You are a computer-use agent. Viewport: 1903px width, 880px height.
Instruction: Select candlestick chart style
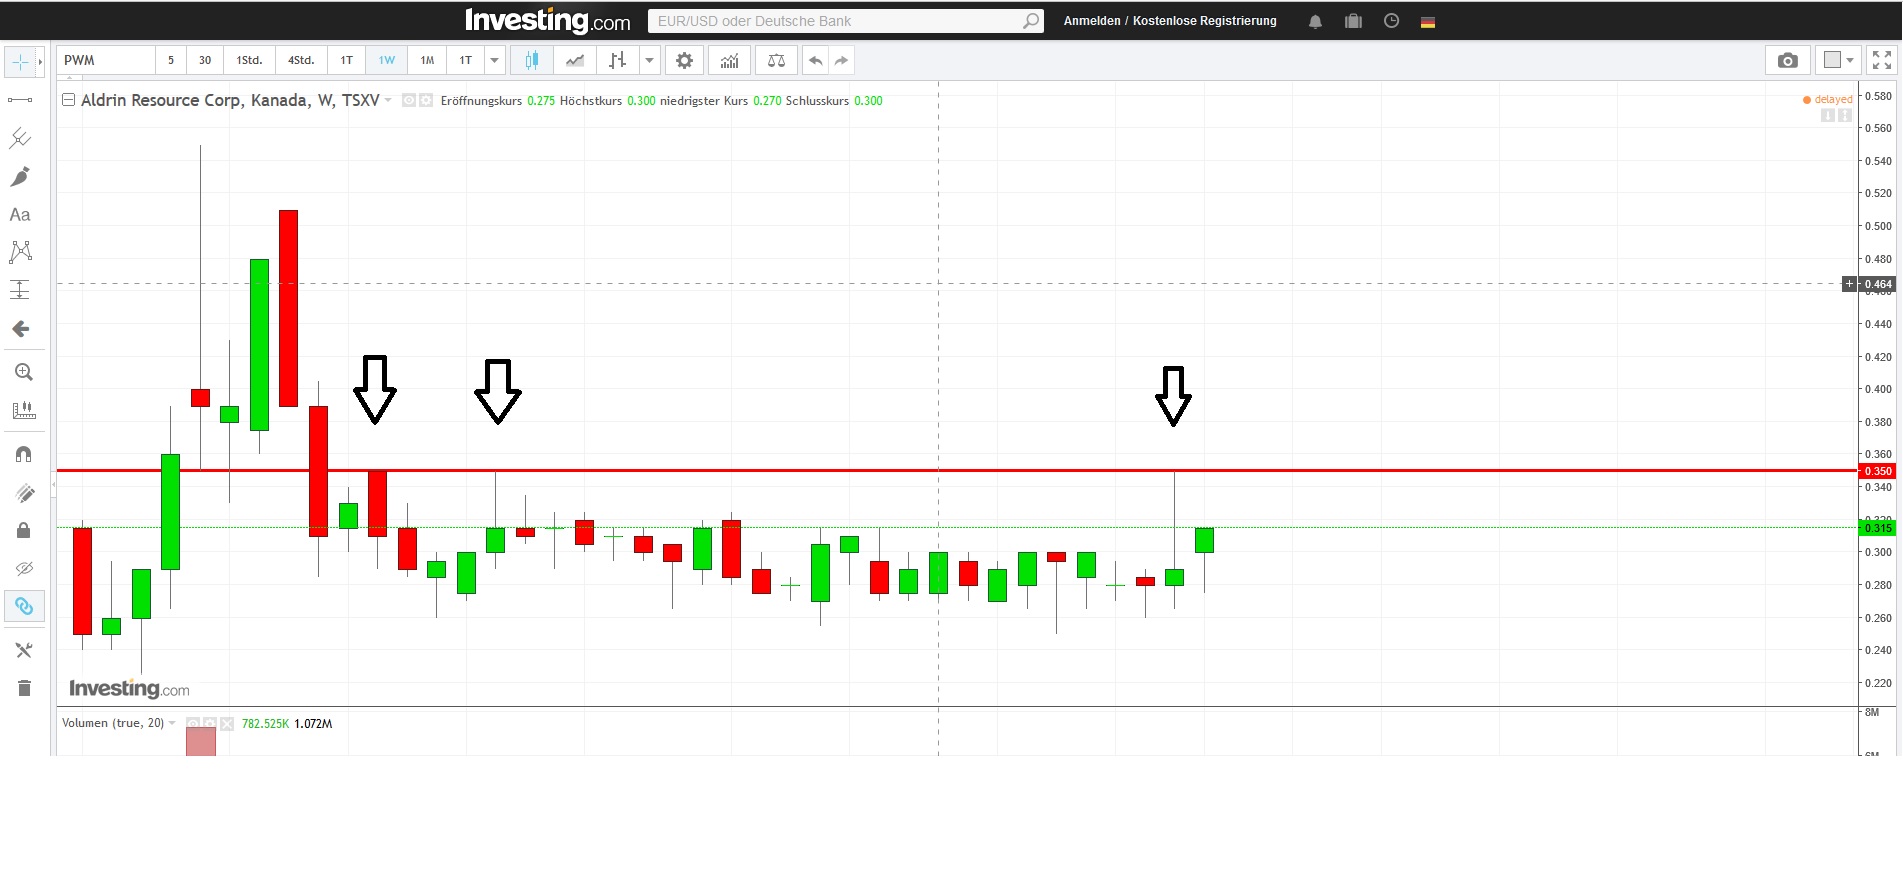[532, 60]
